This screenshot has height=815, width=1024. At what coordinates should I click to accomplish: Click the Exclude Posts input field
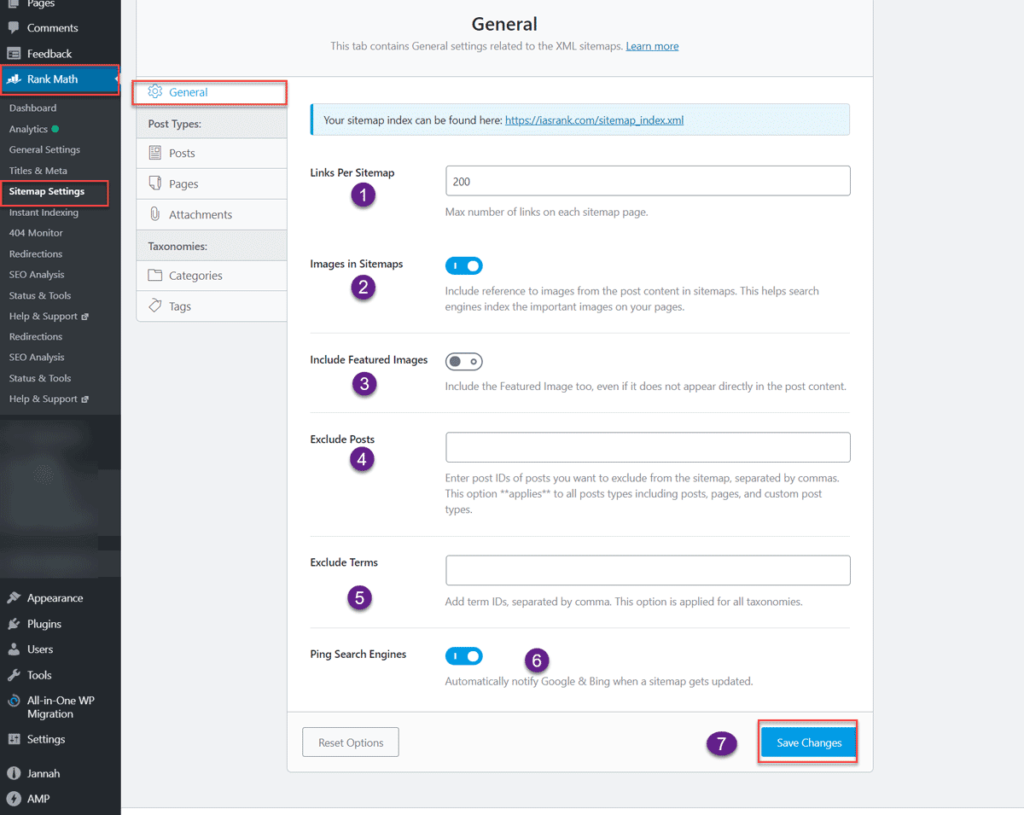click(x=648, y=447)
